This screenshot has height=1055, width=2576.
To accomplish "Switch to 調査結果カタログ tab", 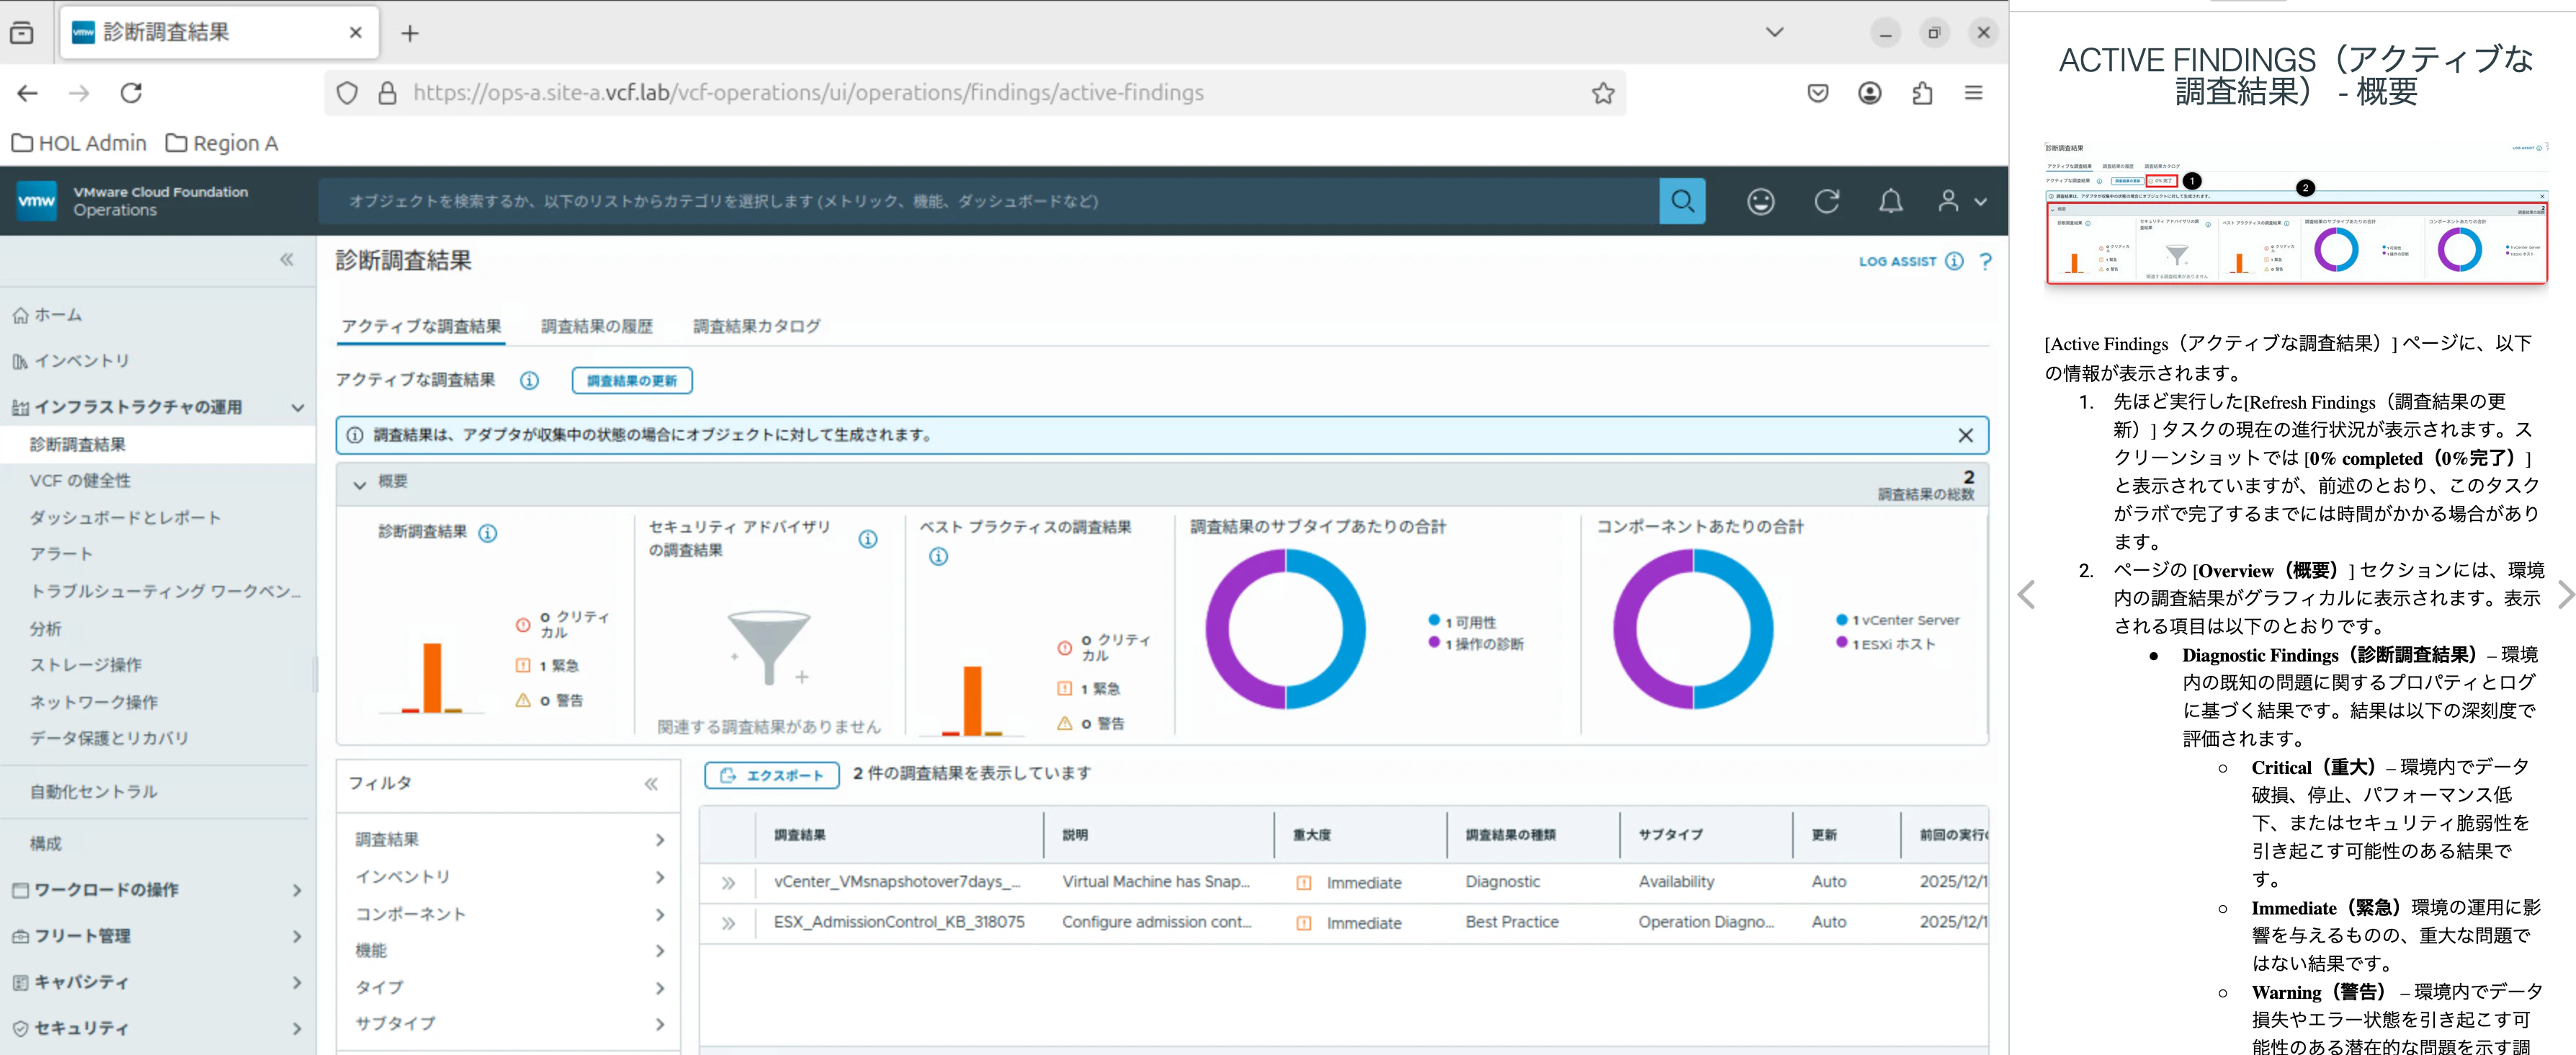I will (x=757, y=326).
